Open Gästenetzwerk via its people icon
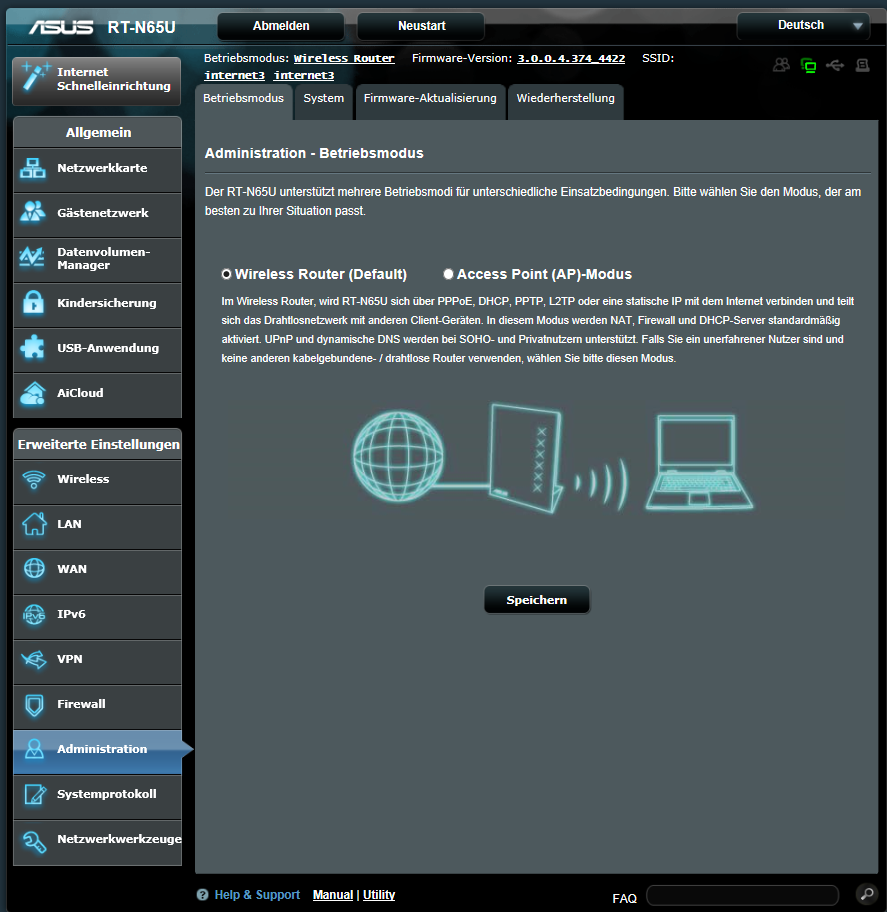Image resolution: width=887 pixels, height=912 pixels. (x=33, y=213)
